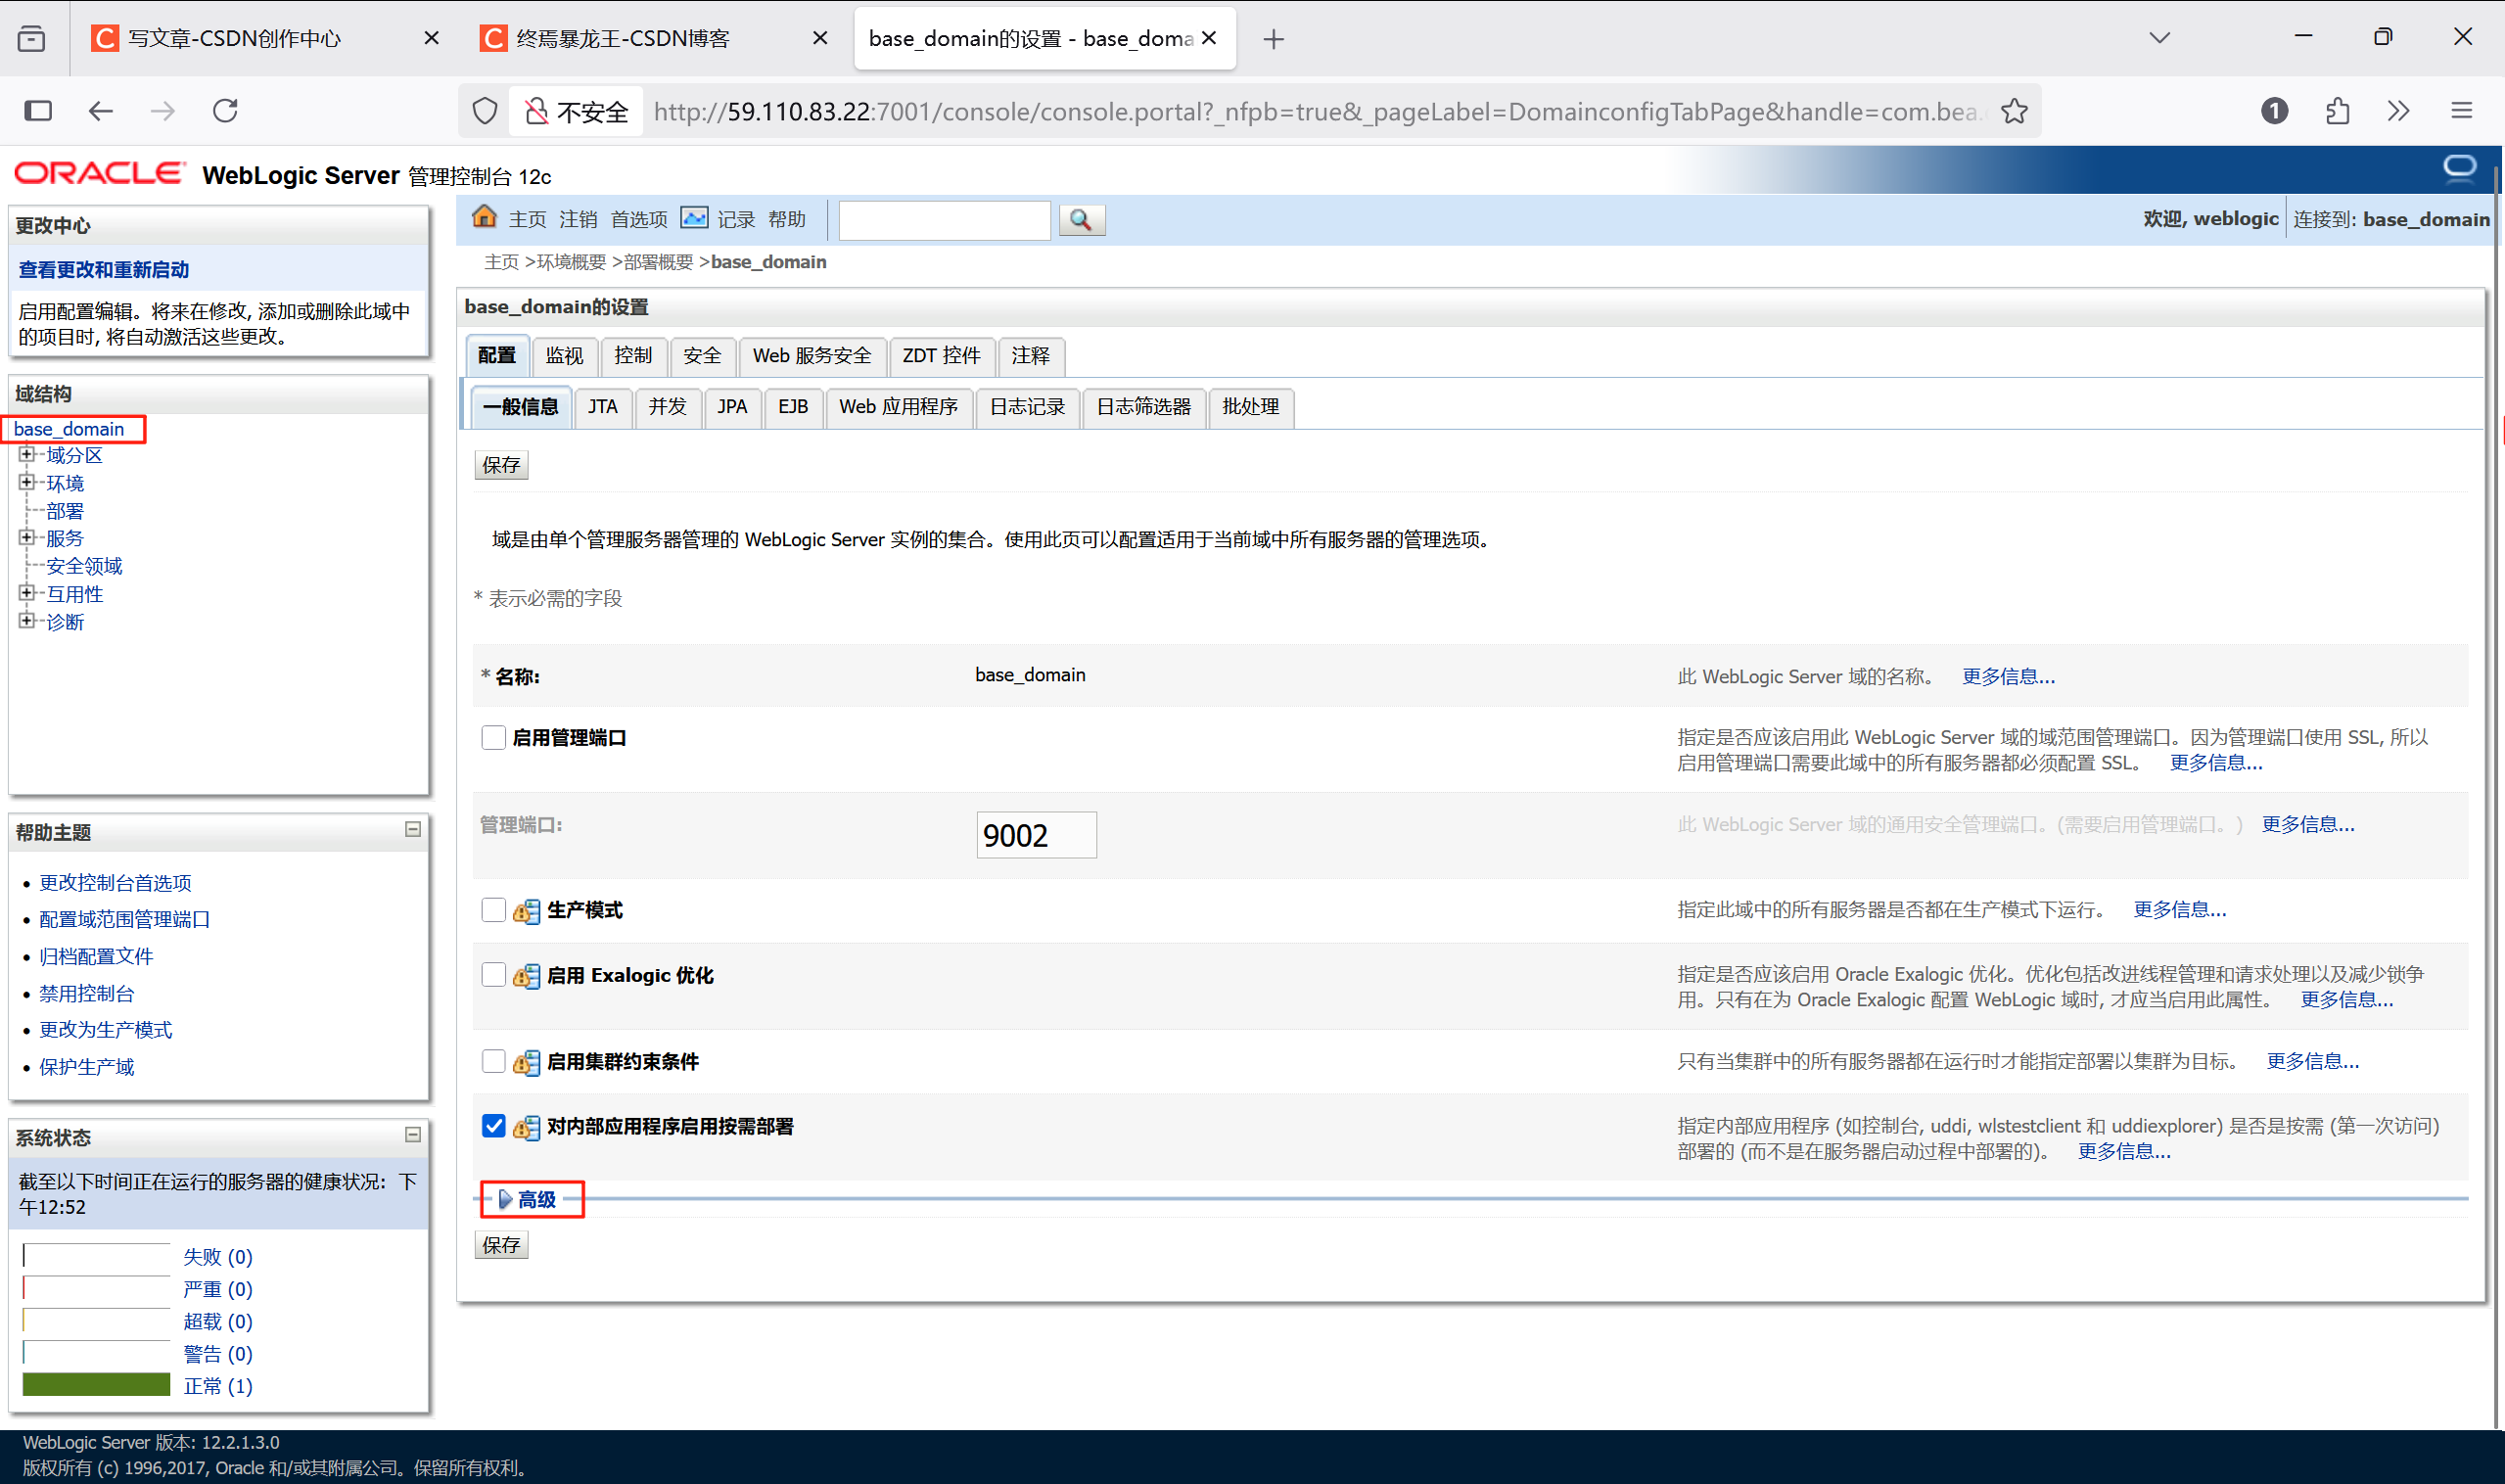Click the search magnifier button
This screenshot has width=2505, height=1484.
(x=1080, y=219)
